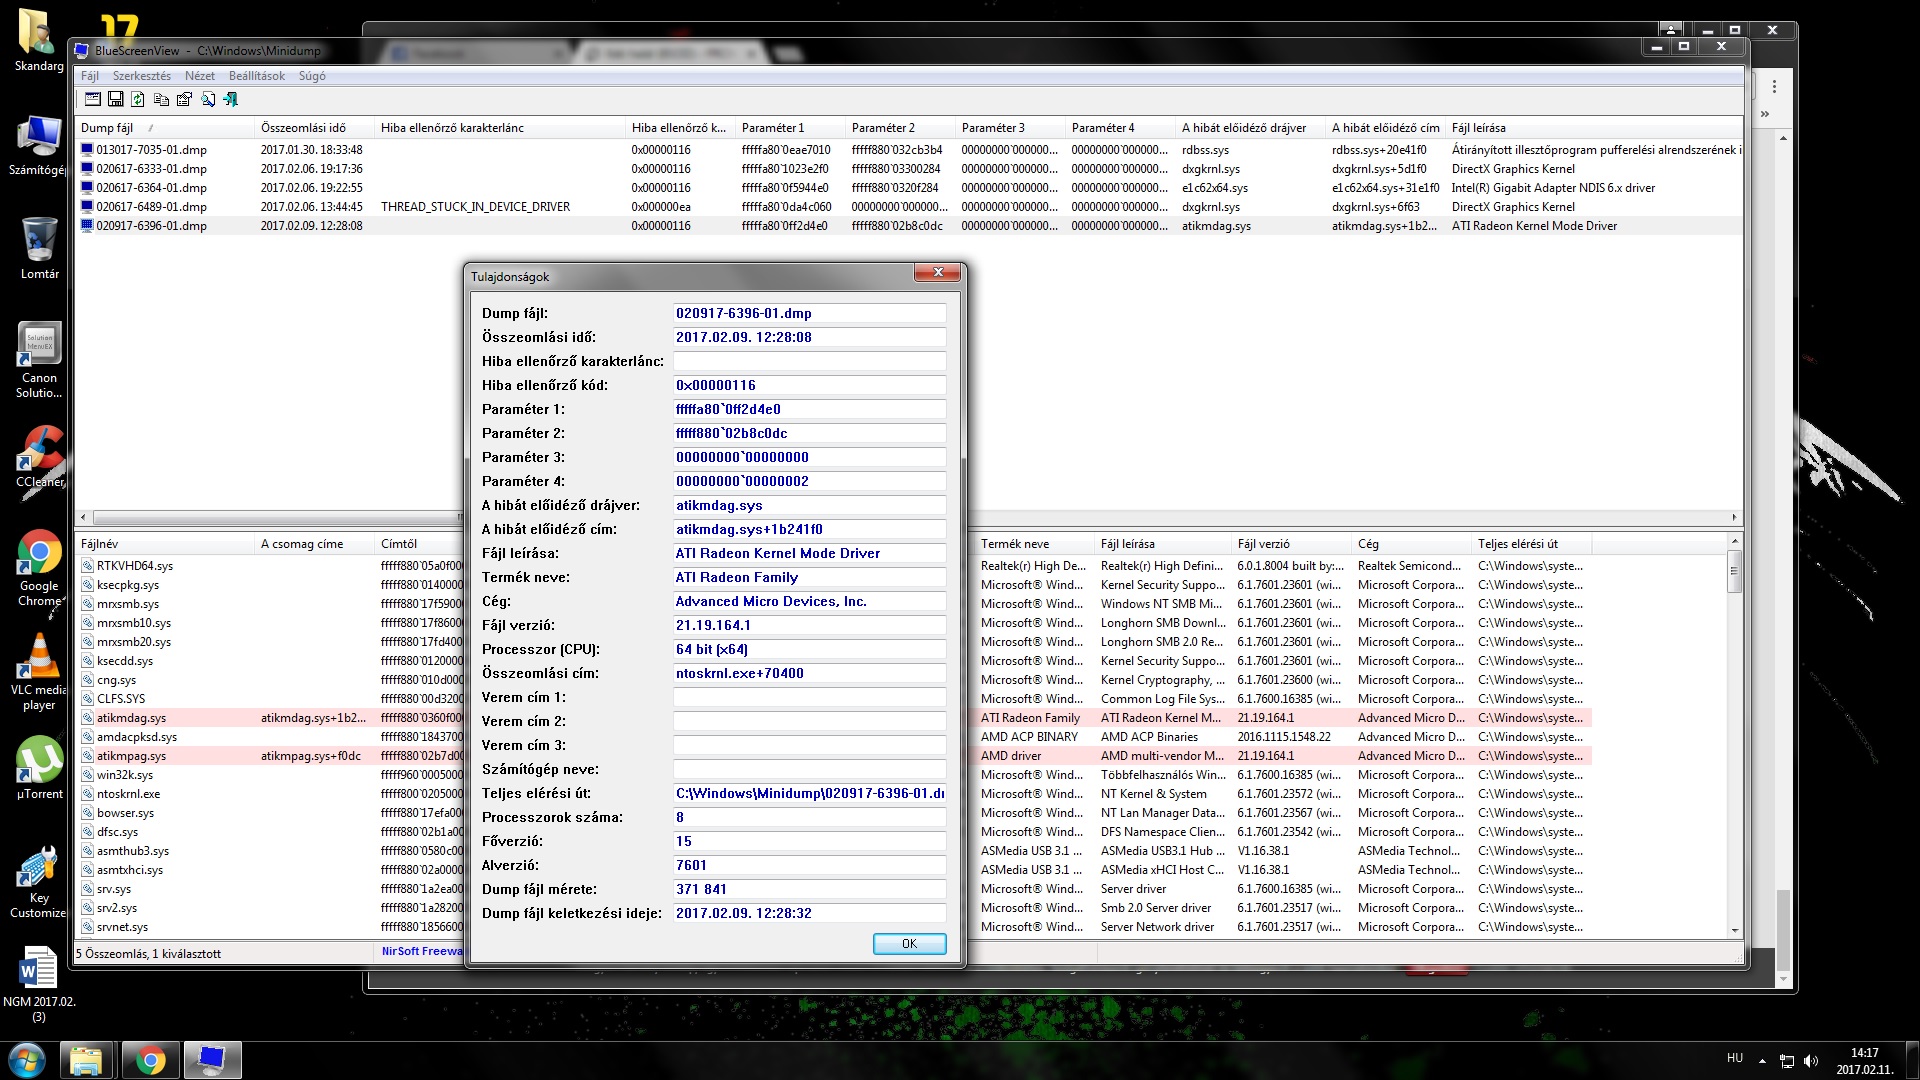
Task: Open the Szerkesztés menu
Action: [x=142, y=76]
